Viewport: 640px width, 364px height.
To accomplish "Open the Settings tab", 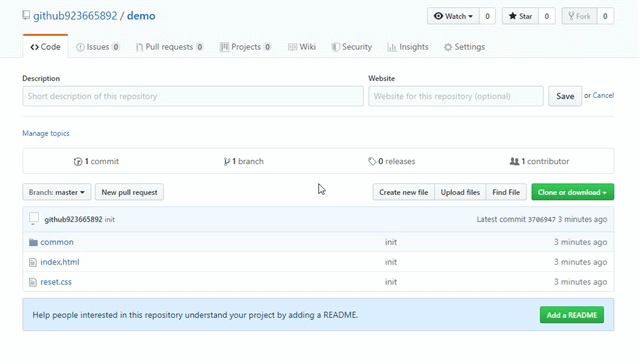I will (464, 47).
